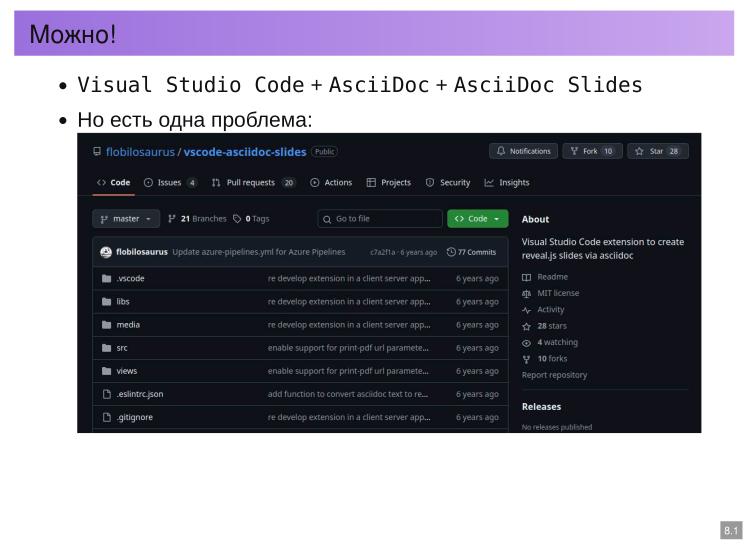749x546 pixels.
Task: Open the Insights tab
Action: (x=507, y=182)
